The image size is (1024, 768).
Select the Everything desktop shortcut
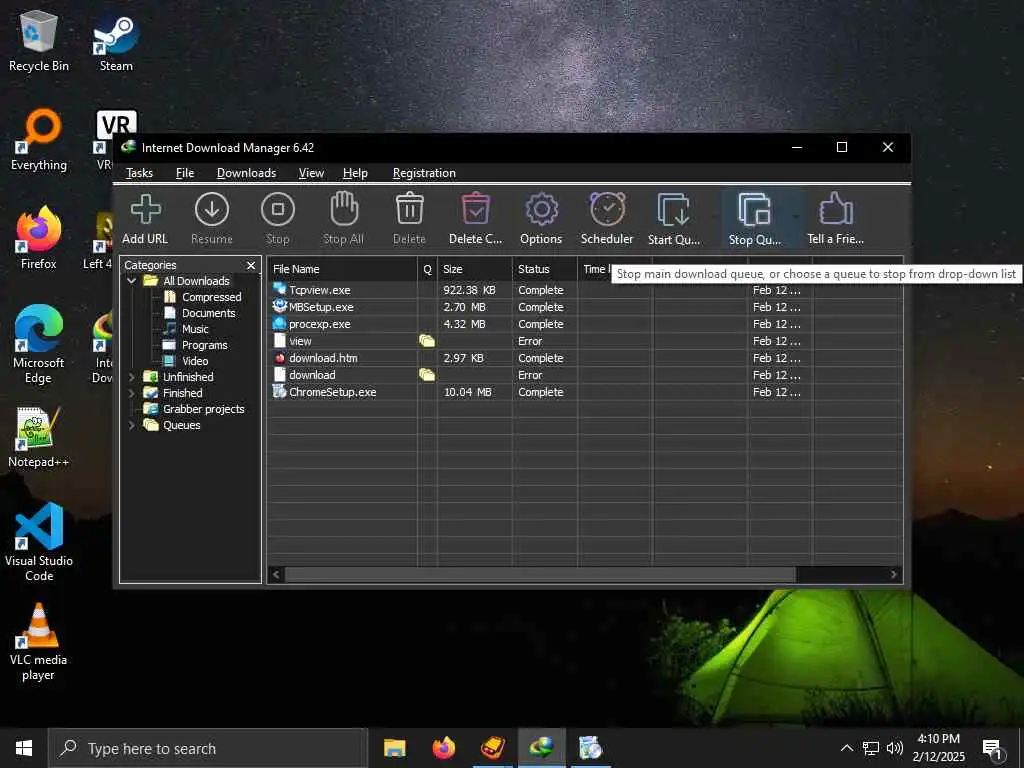(39, 140)
